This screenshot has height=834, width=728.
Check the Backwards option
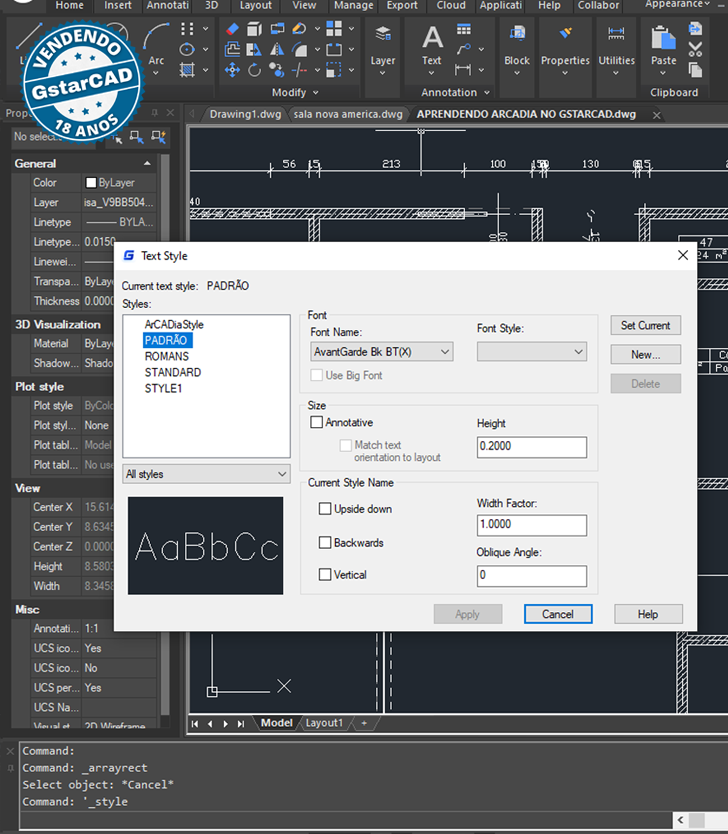325,543
